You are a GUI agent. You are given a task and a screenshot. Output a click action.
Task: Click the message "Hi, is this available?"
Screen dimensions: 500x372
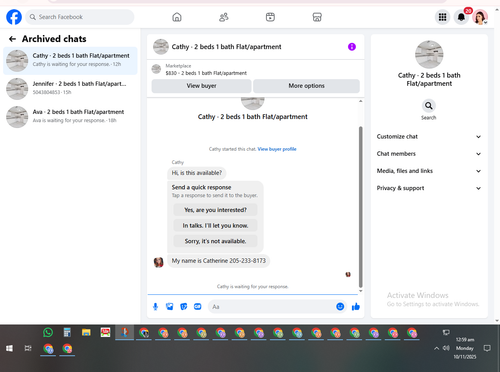(x=197, y=173)
